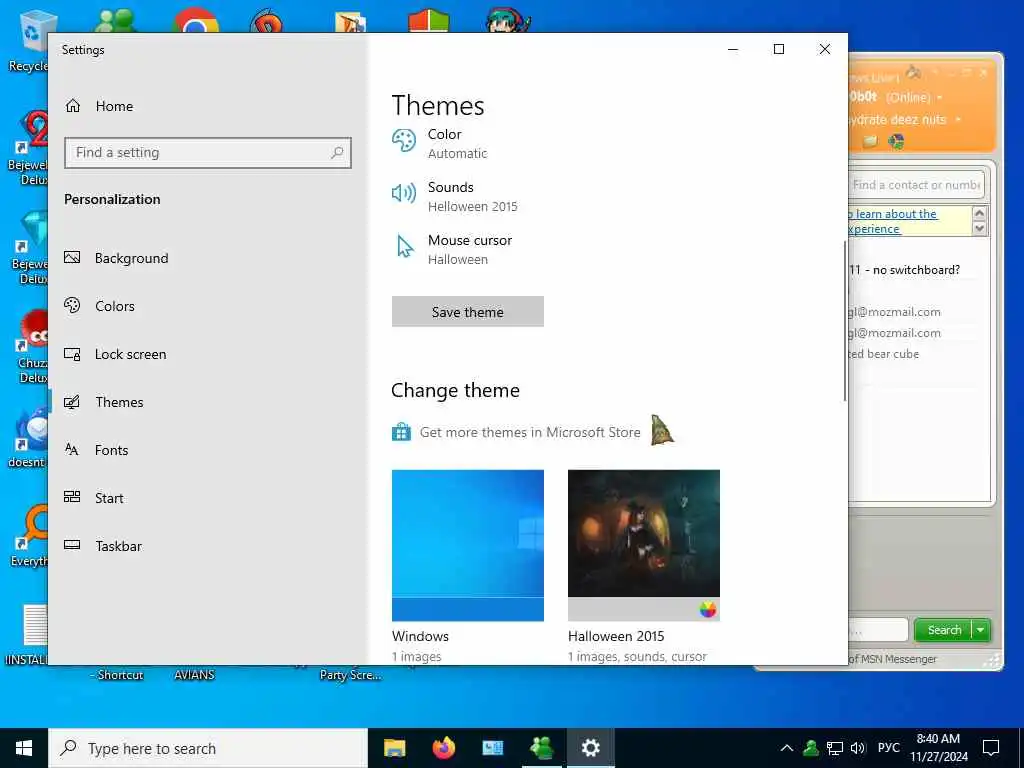1024x768 pixels.
Task: Launch Firefox from the taskbar
Action: coord(443,748)
